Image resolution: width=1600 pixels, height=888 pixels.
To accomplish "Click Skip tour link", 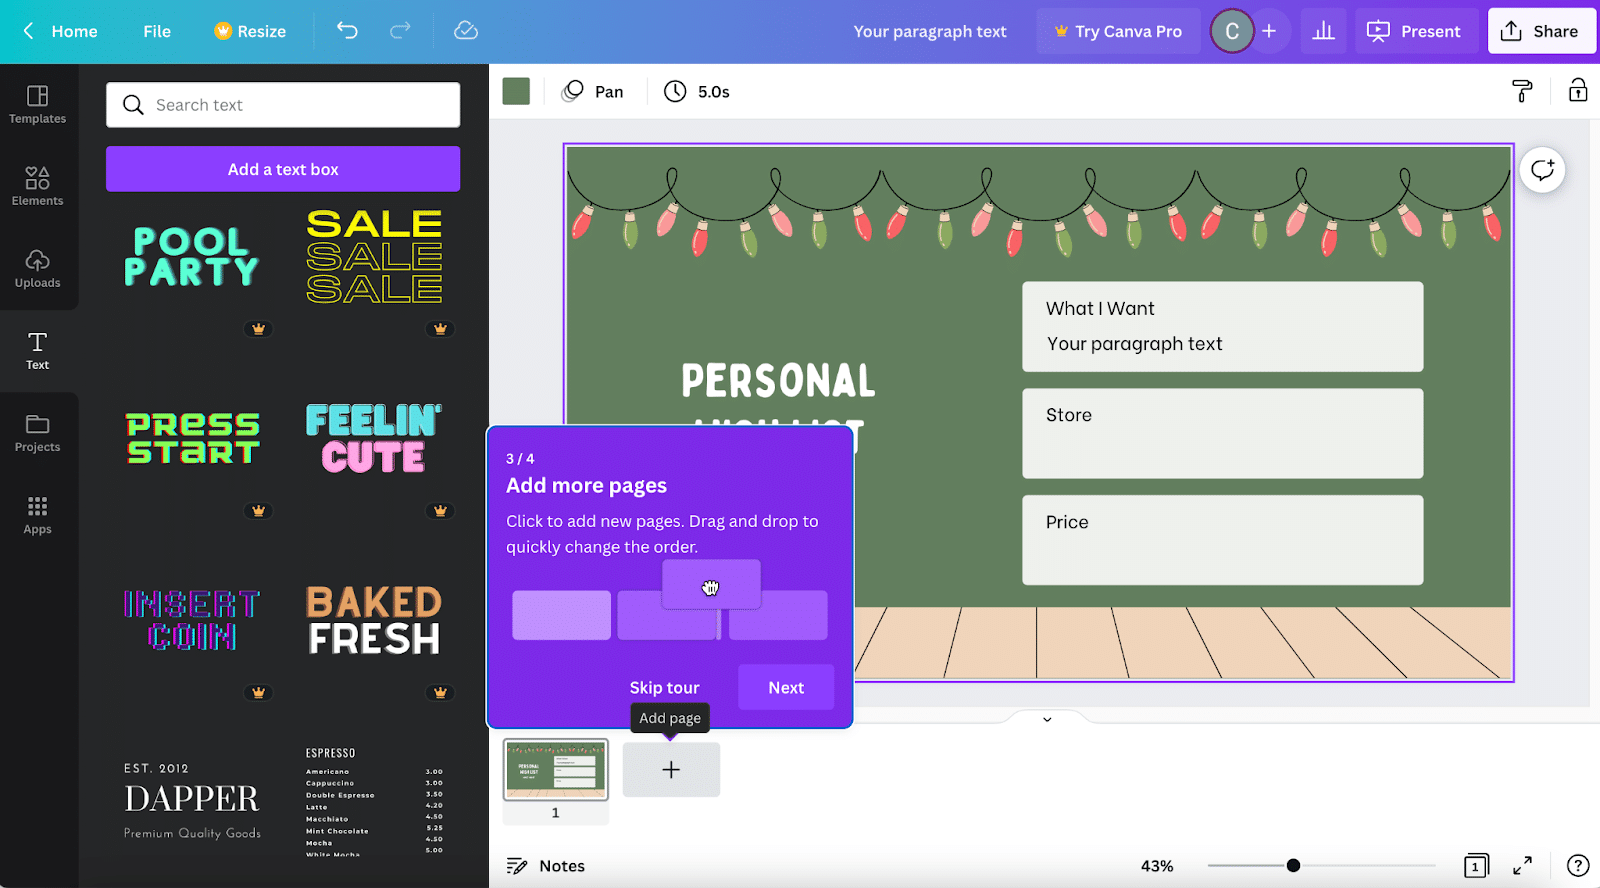I will (664, 688).
